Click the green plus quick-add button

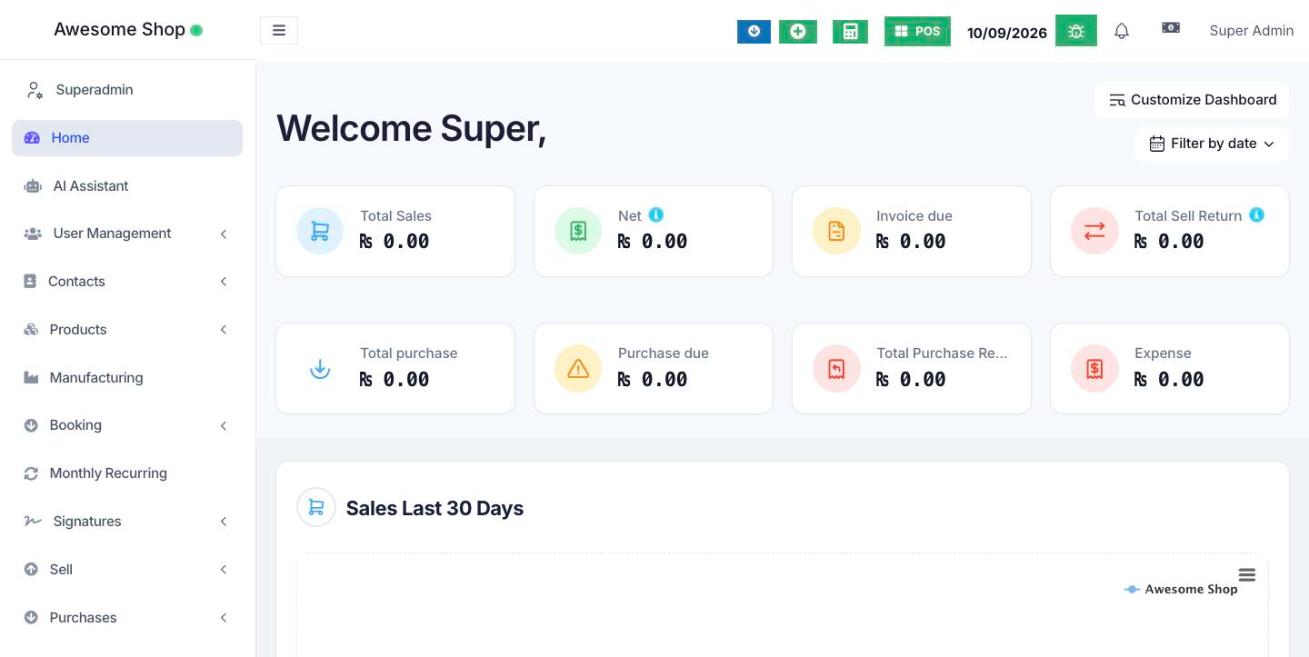click(x=798, y=31)
